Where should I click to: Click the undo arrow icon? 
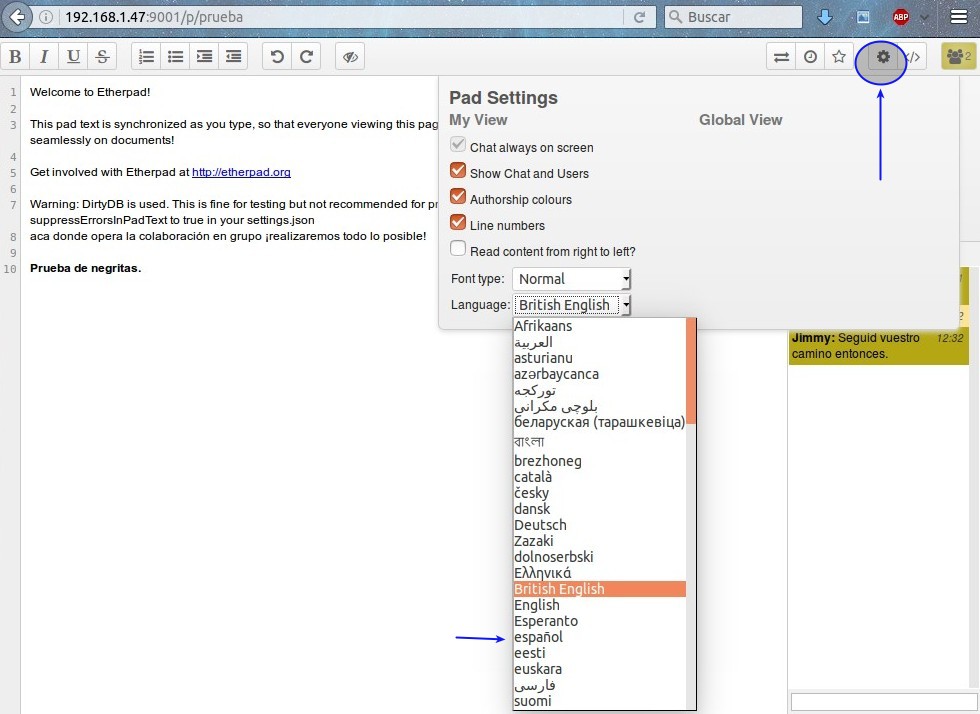click(x=277, y=57)
